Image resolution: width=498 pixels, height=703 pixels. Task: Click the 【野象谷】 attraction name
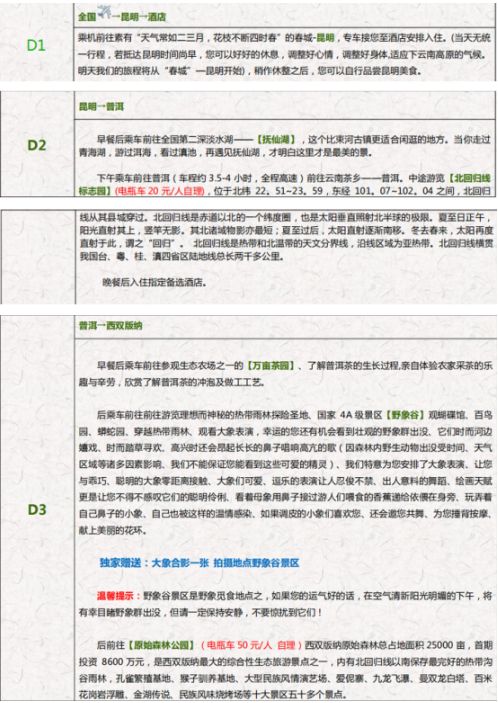[x=405, y=415]
